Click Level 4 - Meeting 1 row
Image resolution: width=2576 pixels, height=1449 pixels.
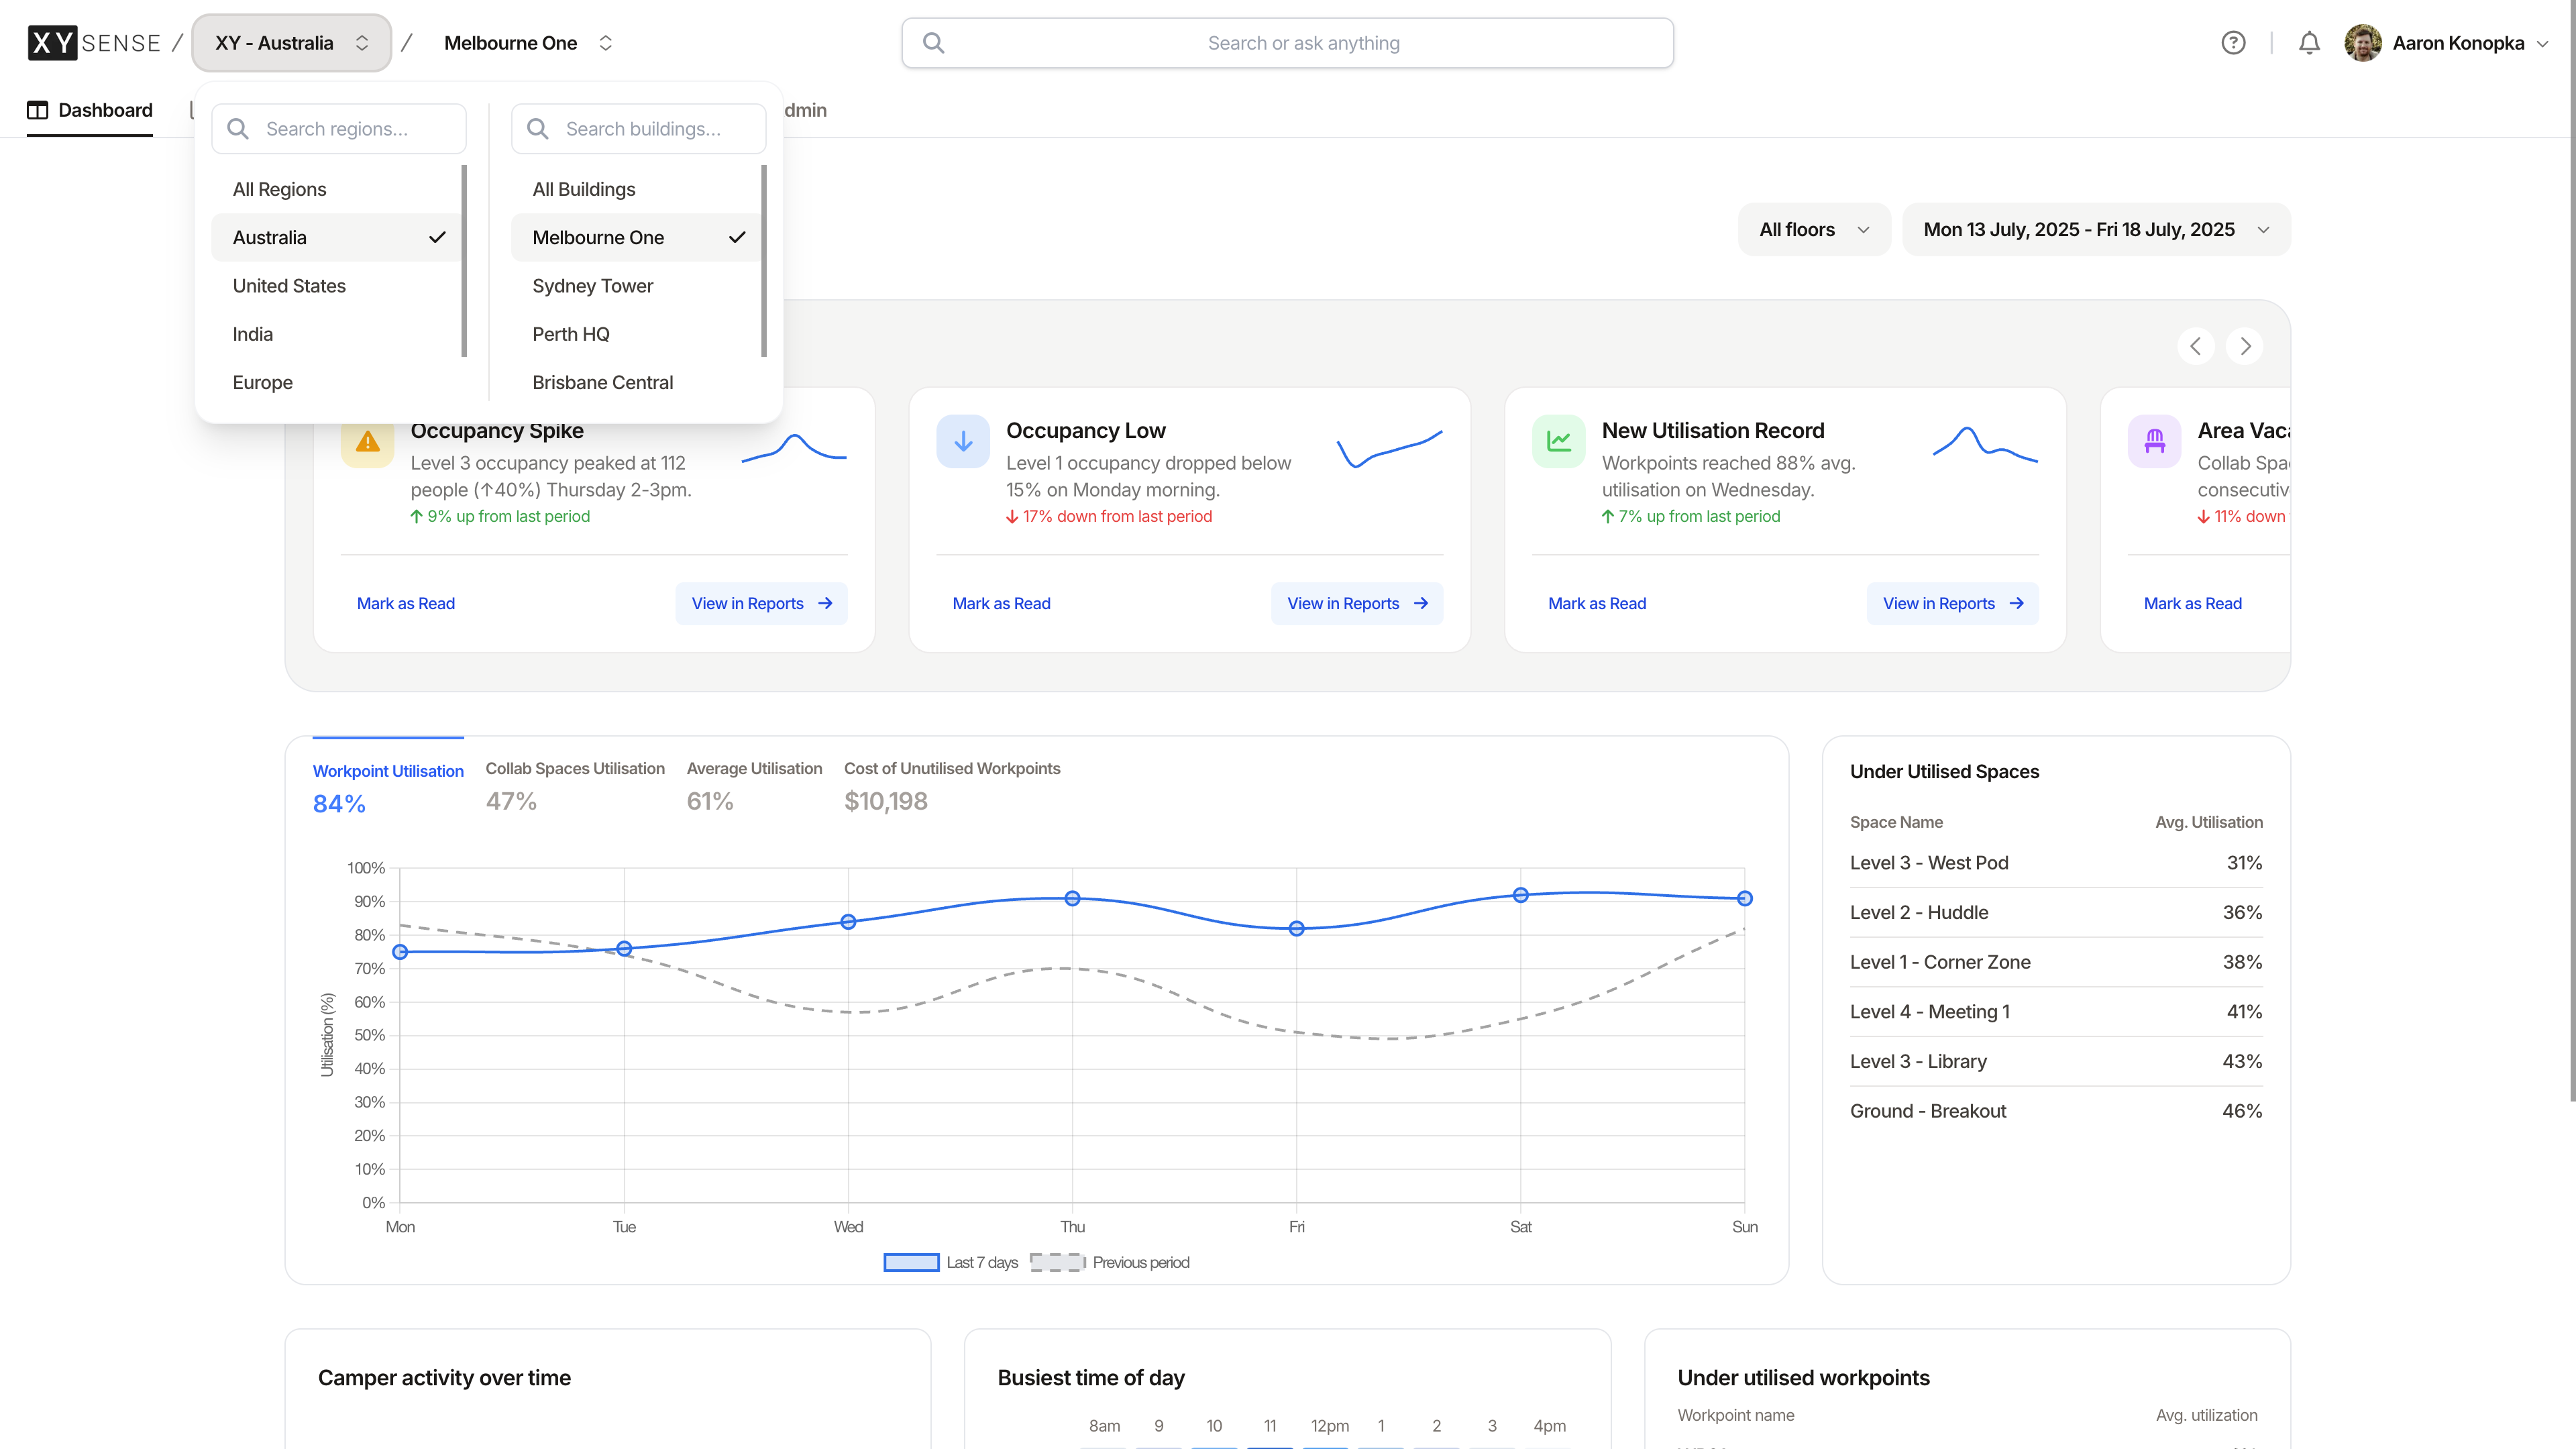point(2056,1012)
